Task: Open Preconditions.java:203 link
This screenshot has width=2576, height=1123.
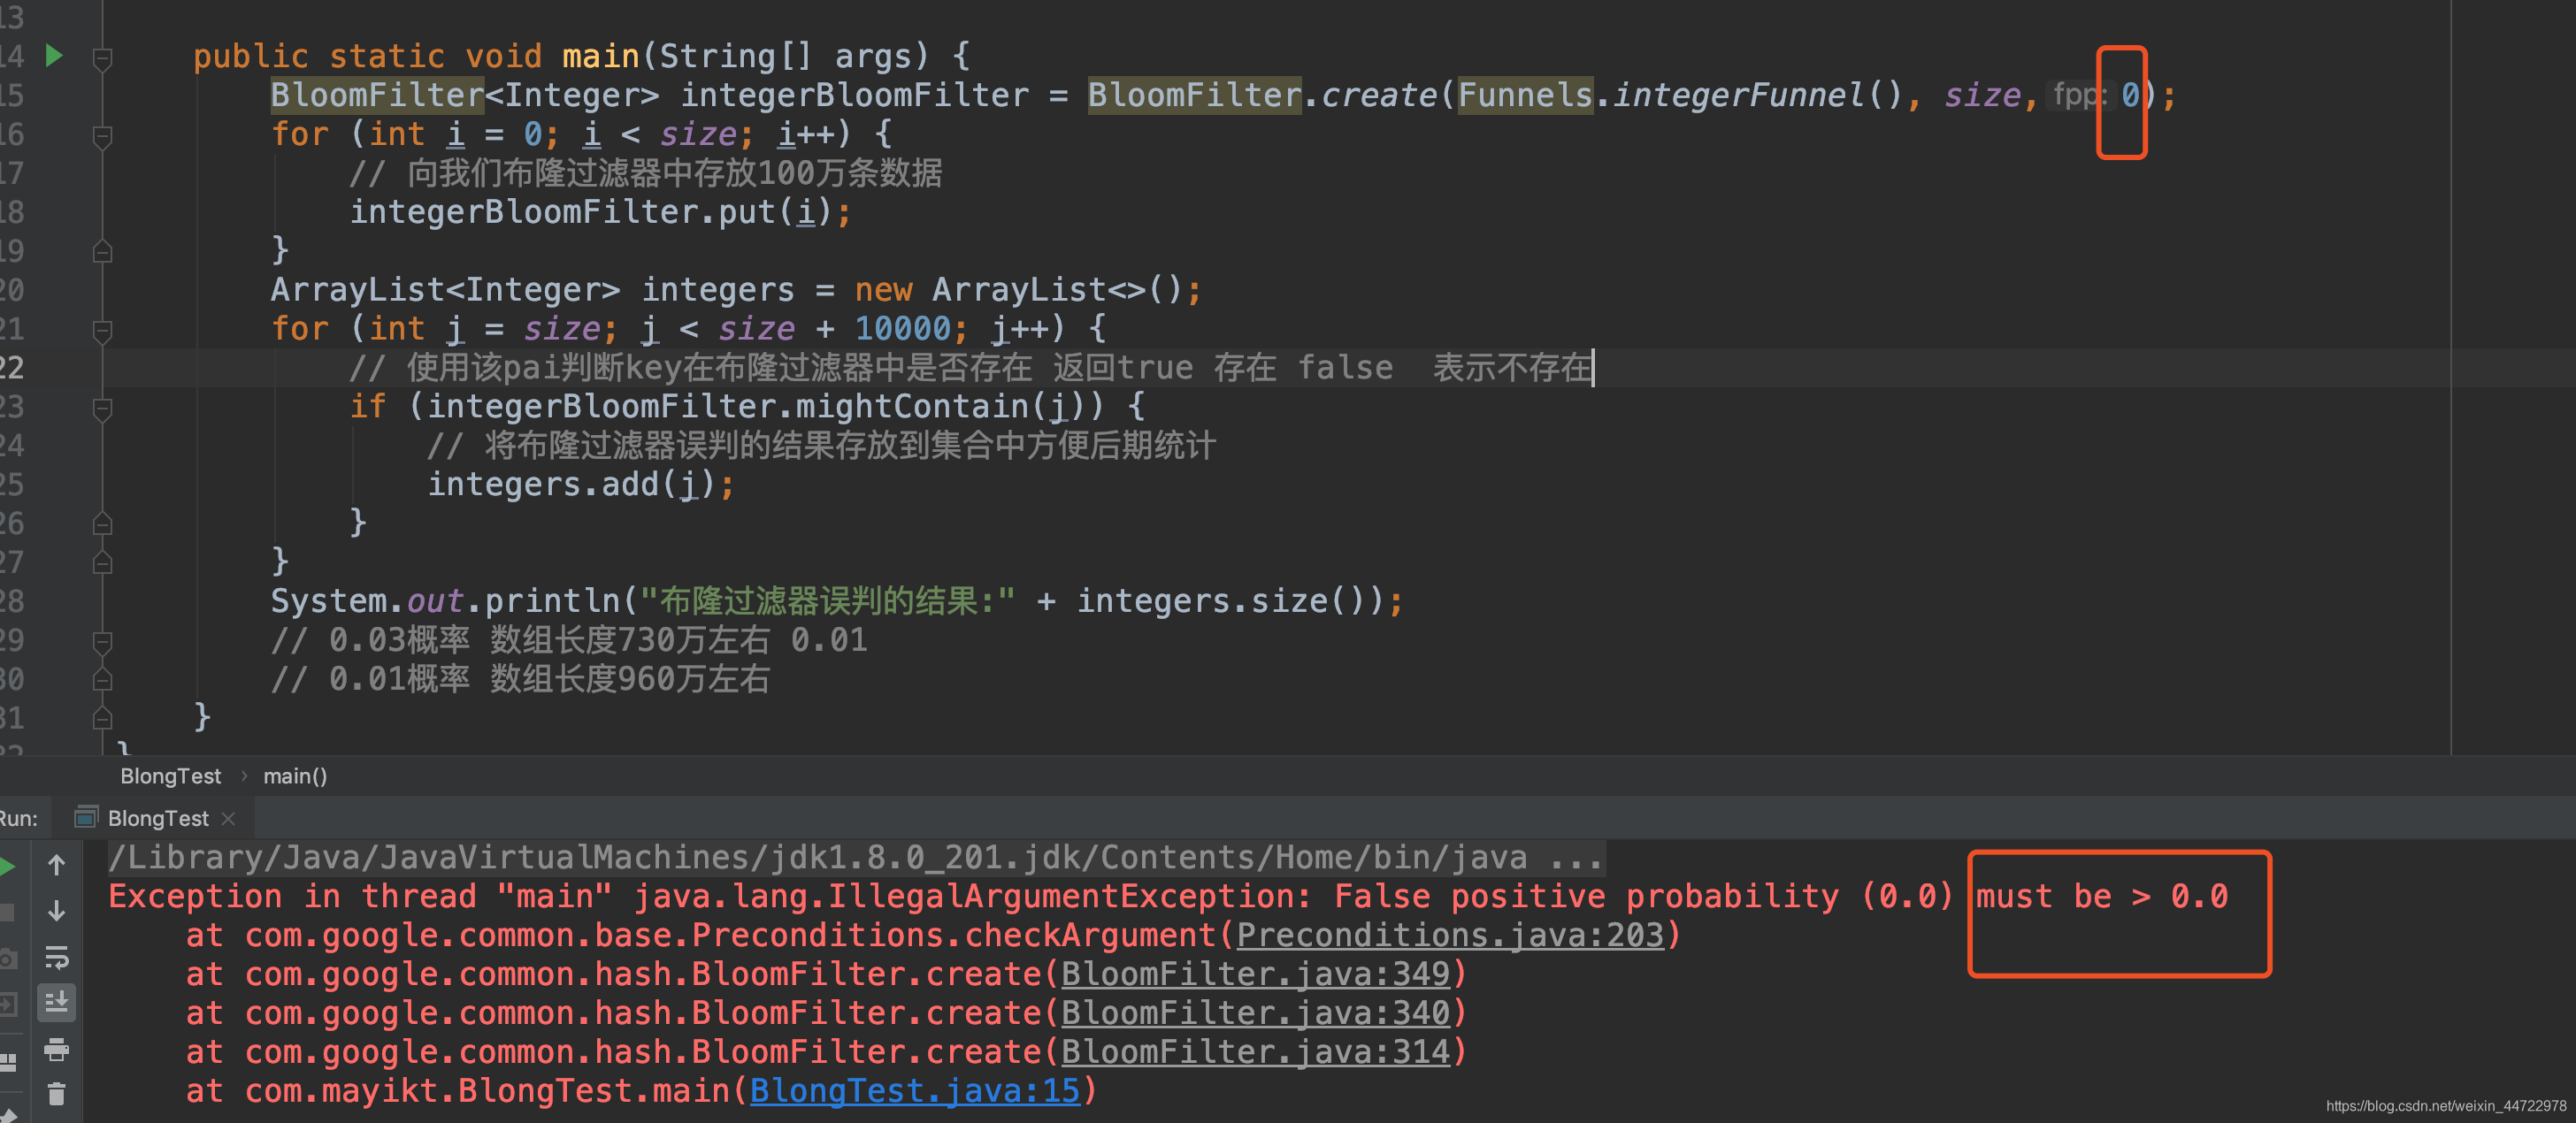Action: pos(1449,935)
